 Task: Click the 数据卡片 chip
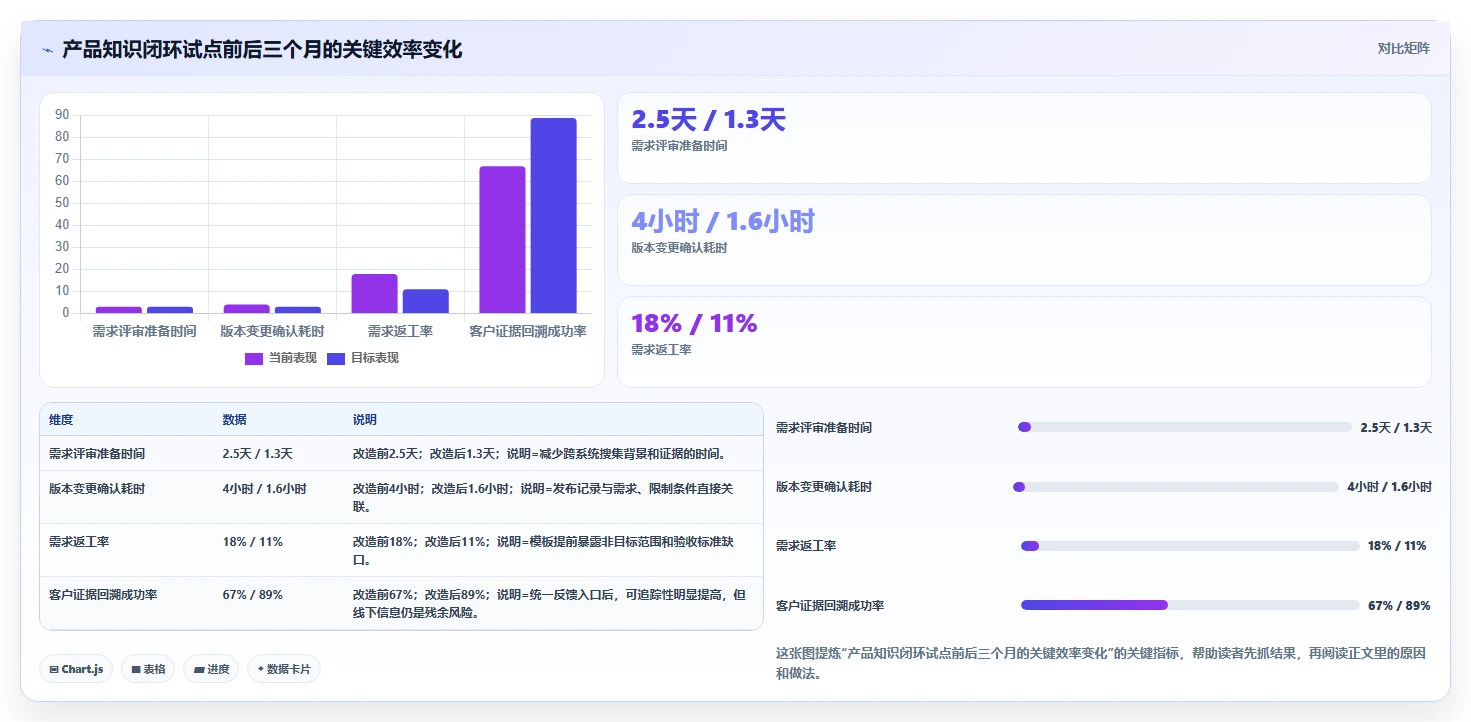pos(284,669)
